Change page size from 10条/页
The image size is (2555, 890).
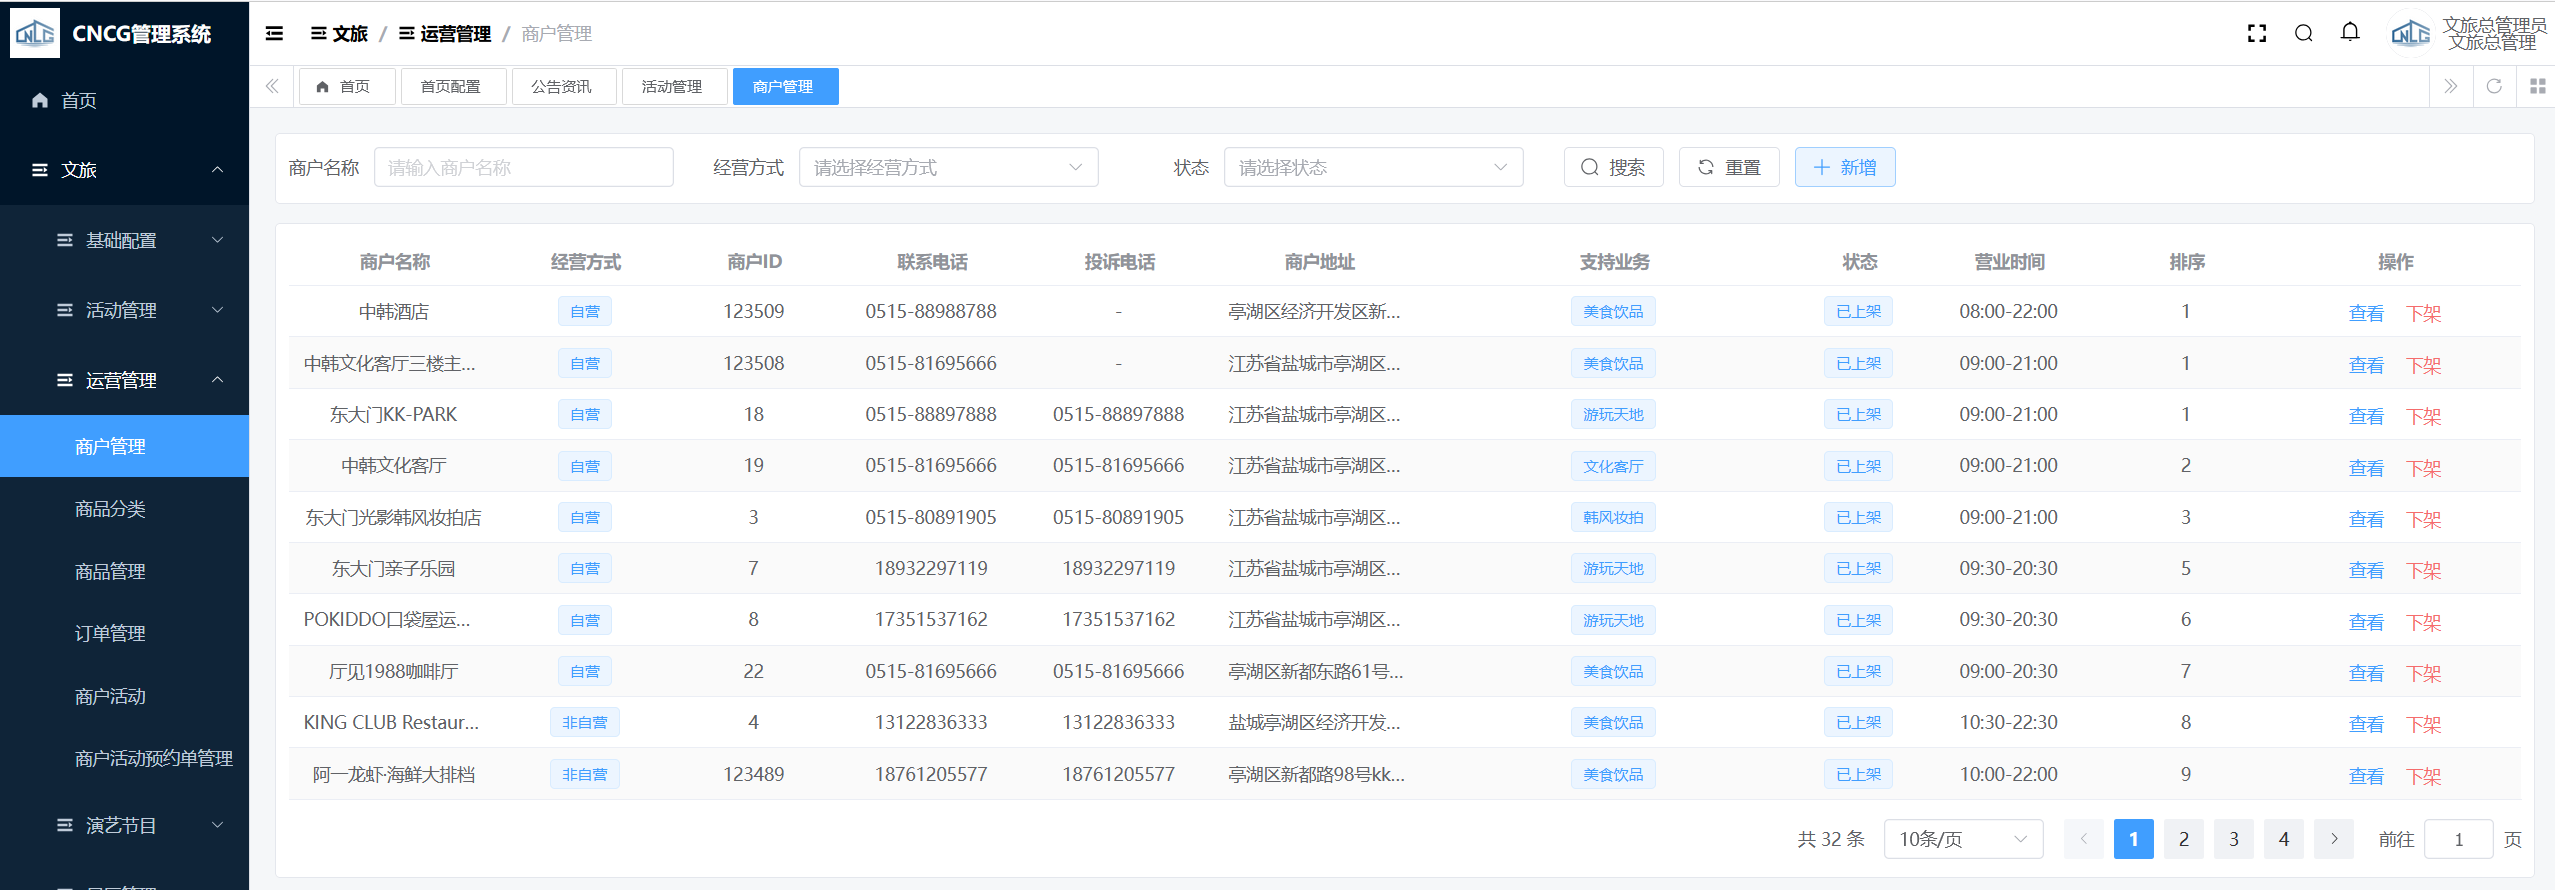tap(1962, 839)
